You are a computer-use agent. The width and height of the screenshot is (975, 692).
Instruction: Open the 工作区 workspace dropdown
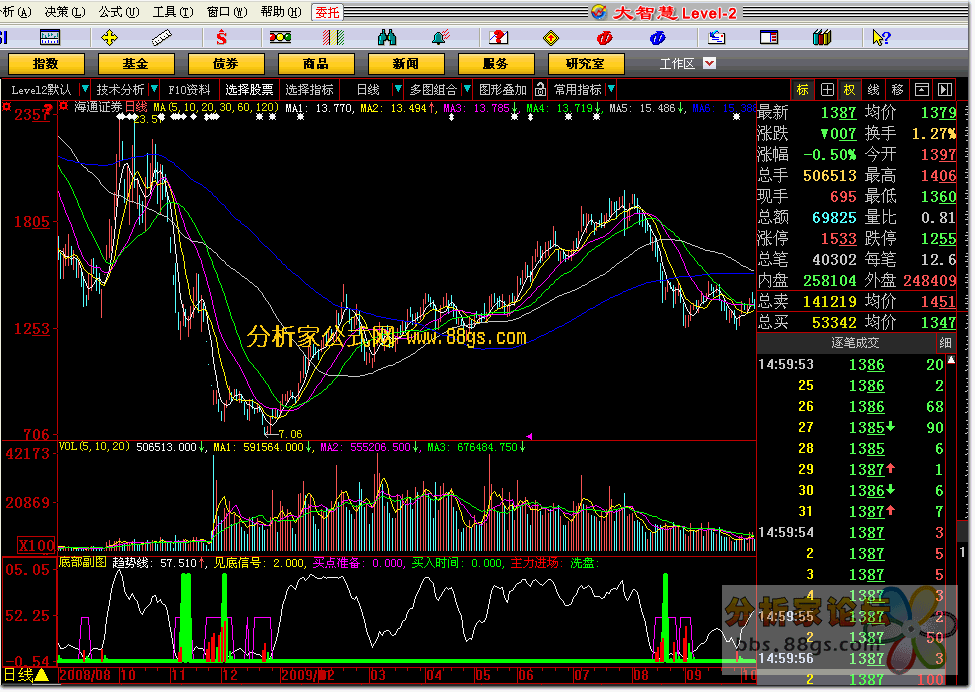point(709,63)
